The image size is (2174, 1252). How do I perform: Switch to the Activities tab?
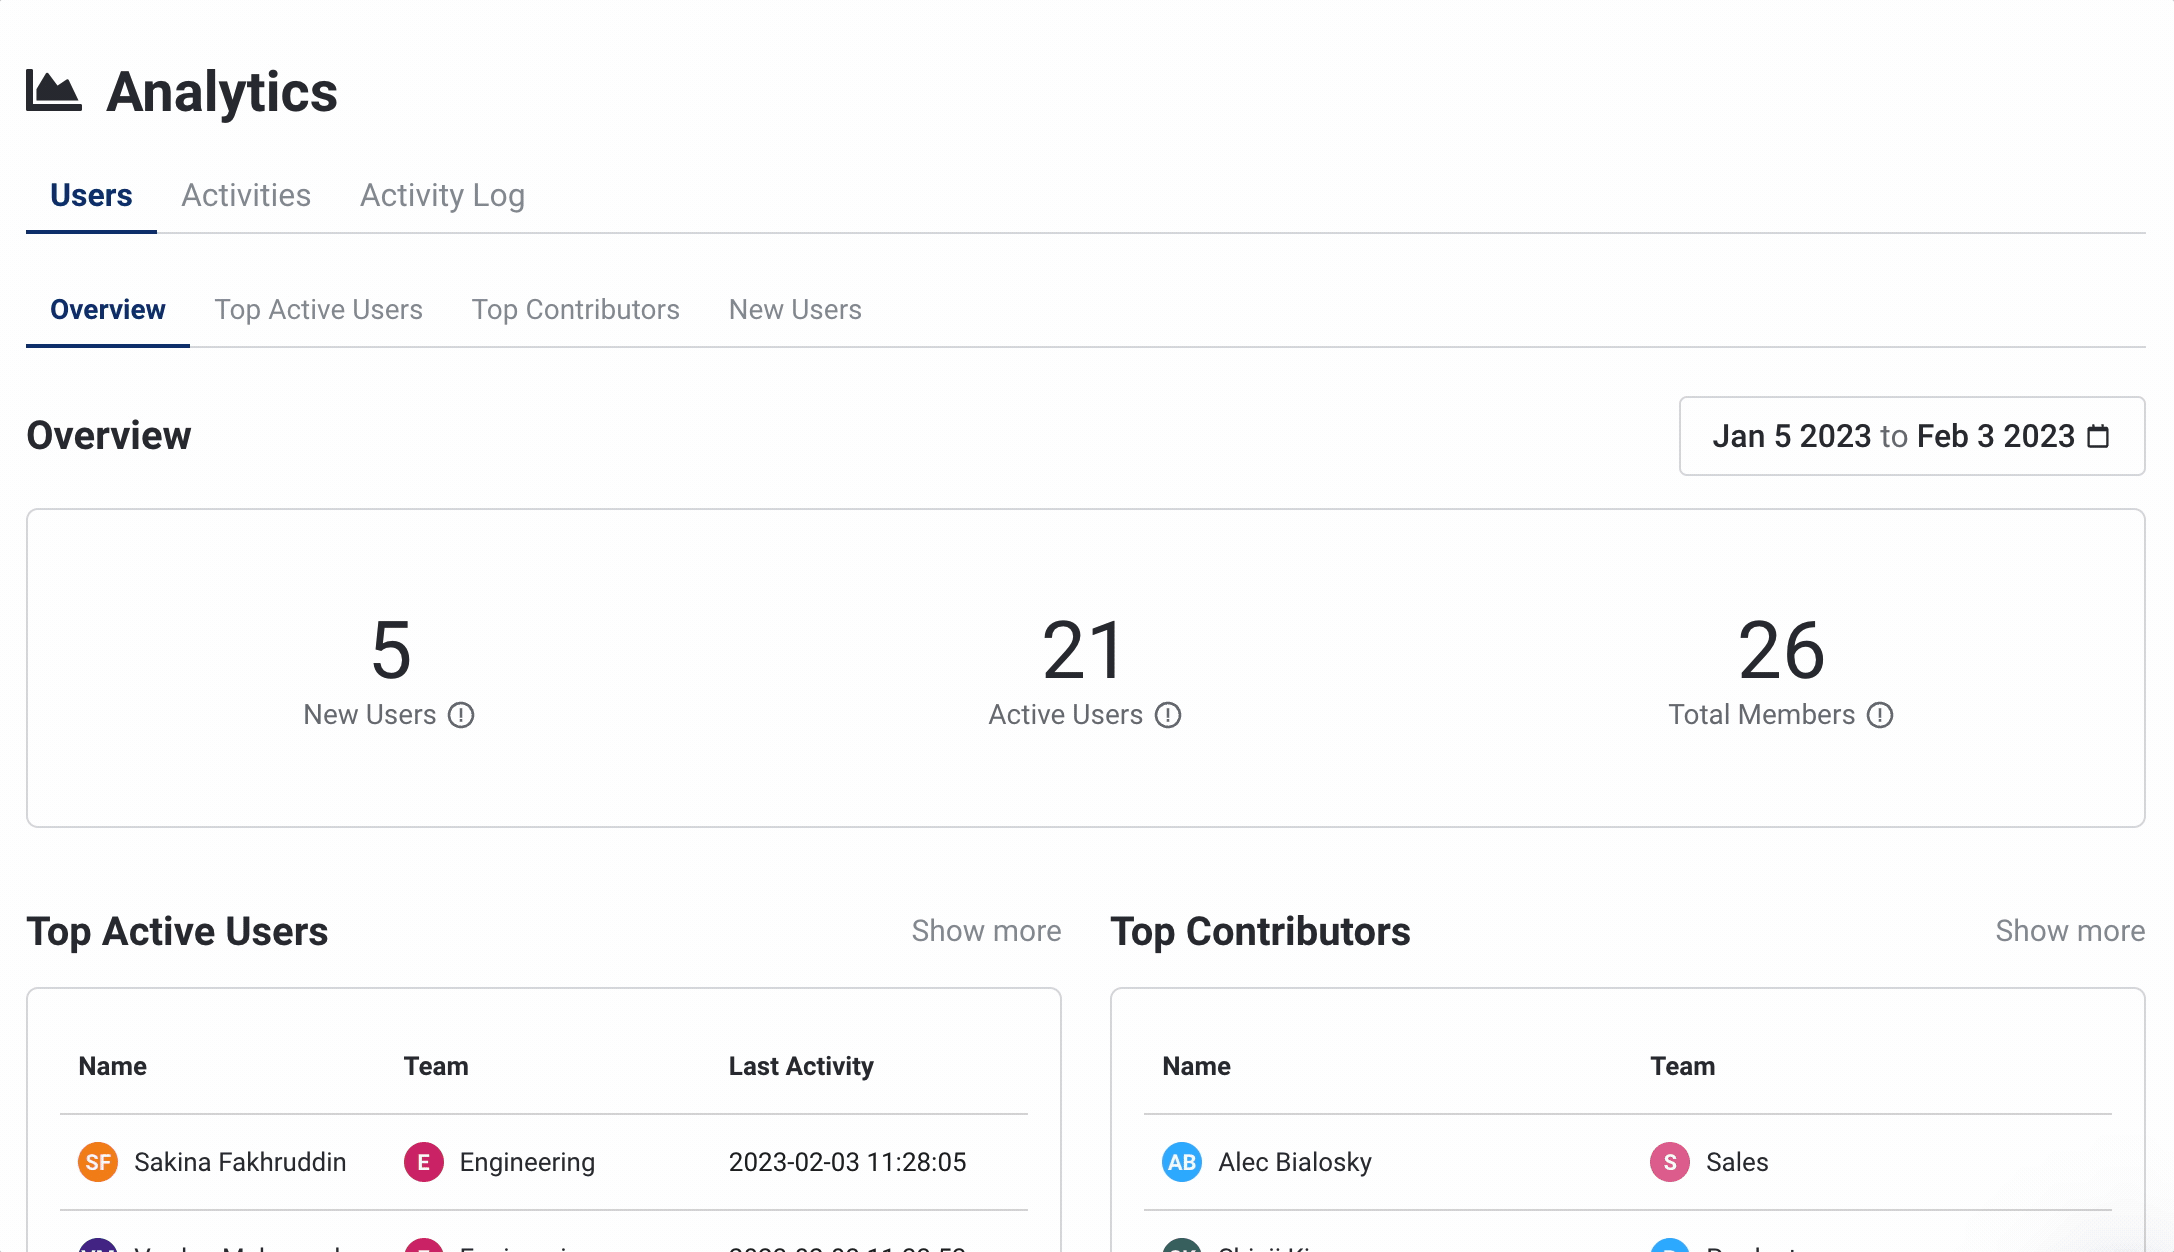pyautogui.click(x=246, y=195)
